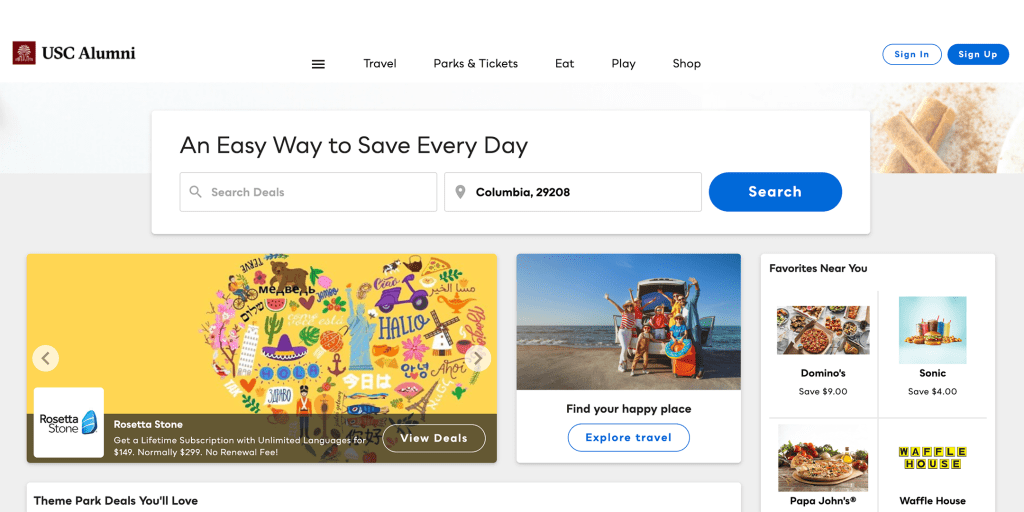This screenshot has width=1024, height=512.
Task: Click the location pin icon
Action: click(460, 192)
